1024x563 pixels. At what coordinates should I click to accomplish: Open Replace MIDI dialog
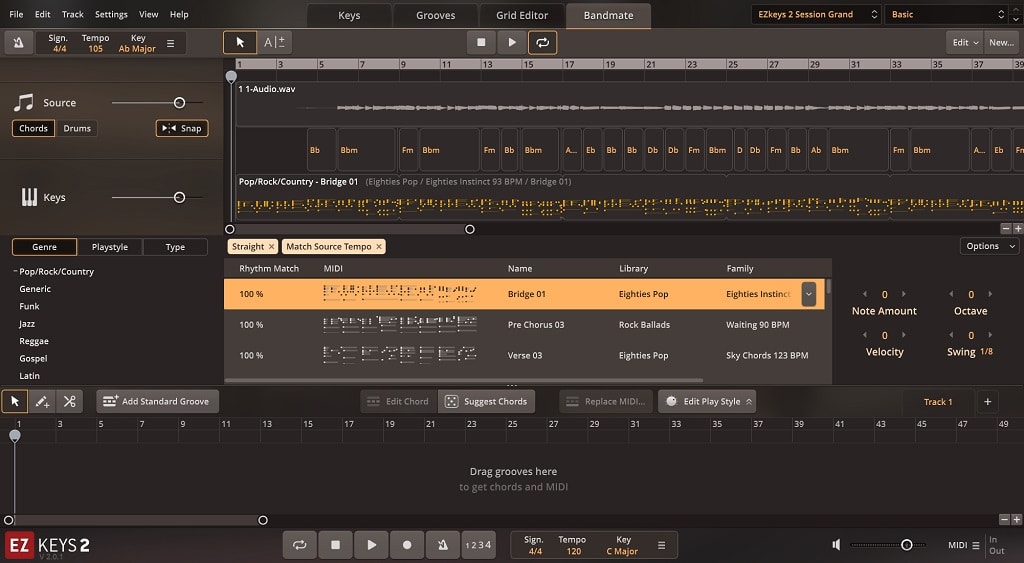point(607,402)
